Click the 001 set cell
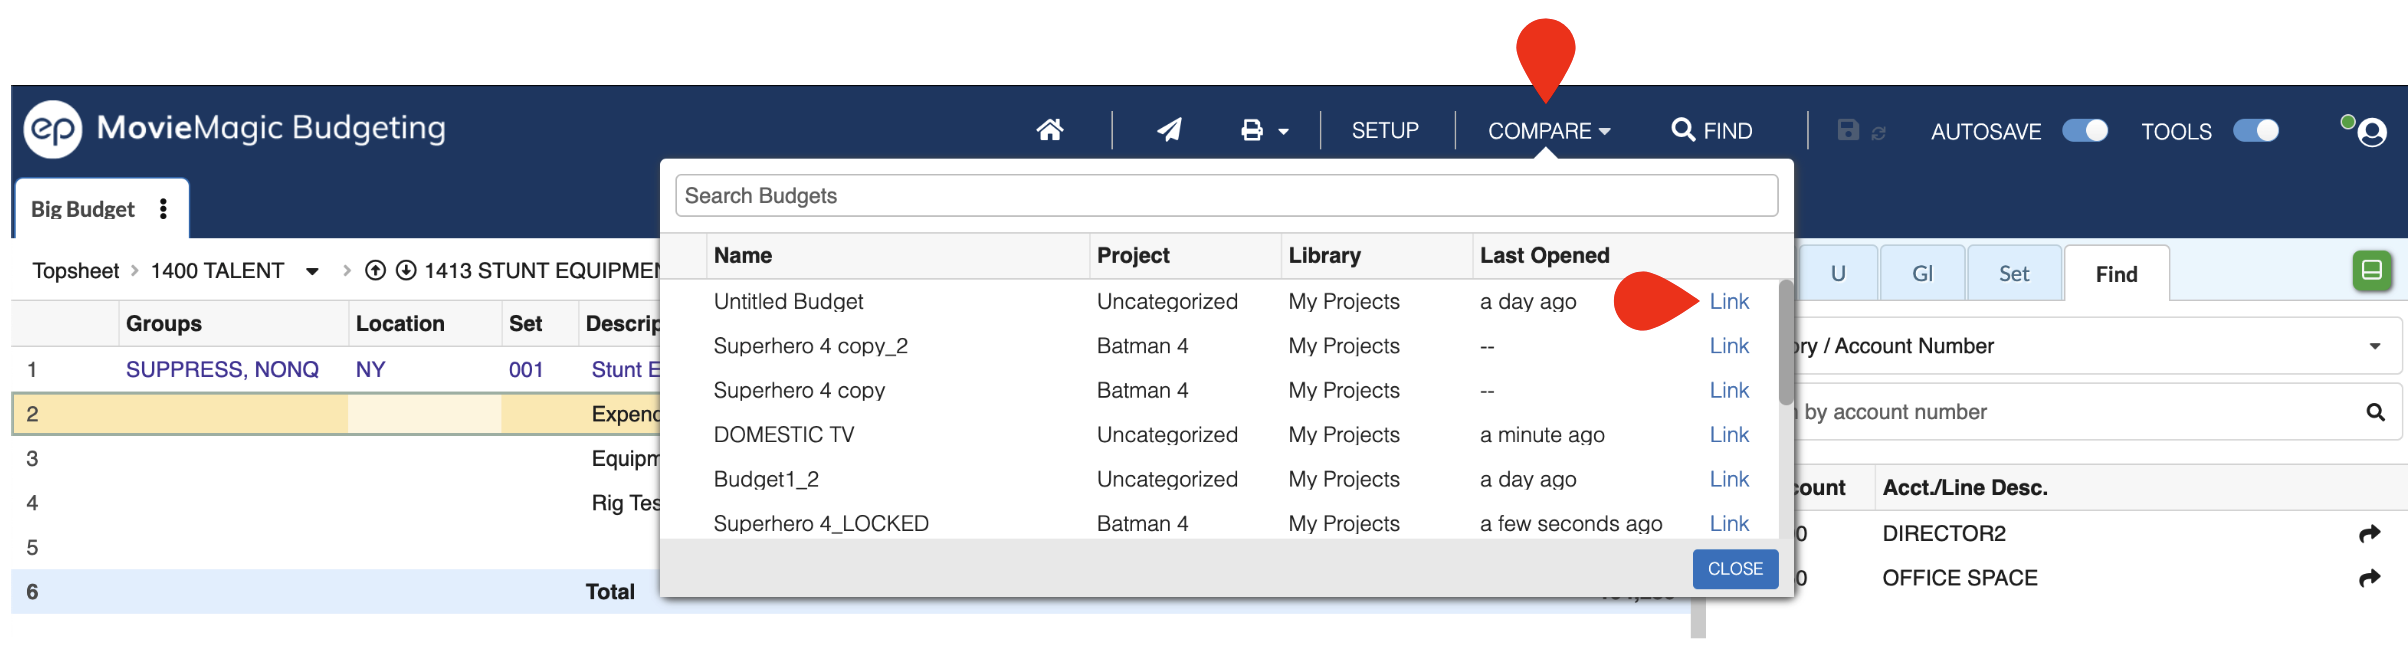2408x656 pixels. (525, 369)
